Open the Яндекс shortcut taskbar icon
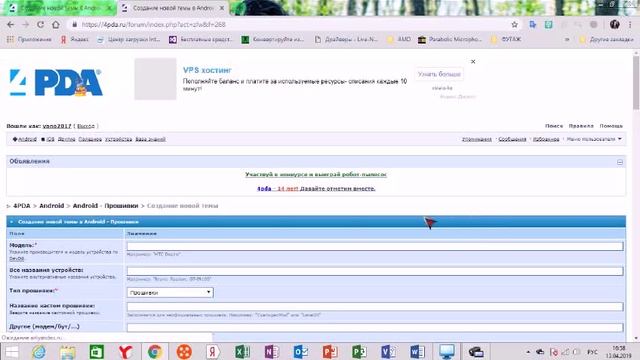 pyautogui.click(x=213, y=352)
